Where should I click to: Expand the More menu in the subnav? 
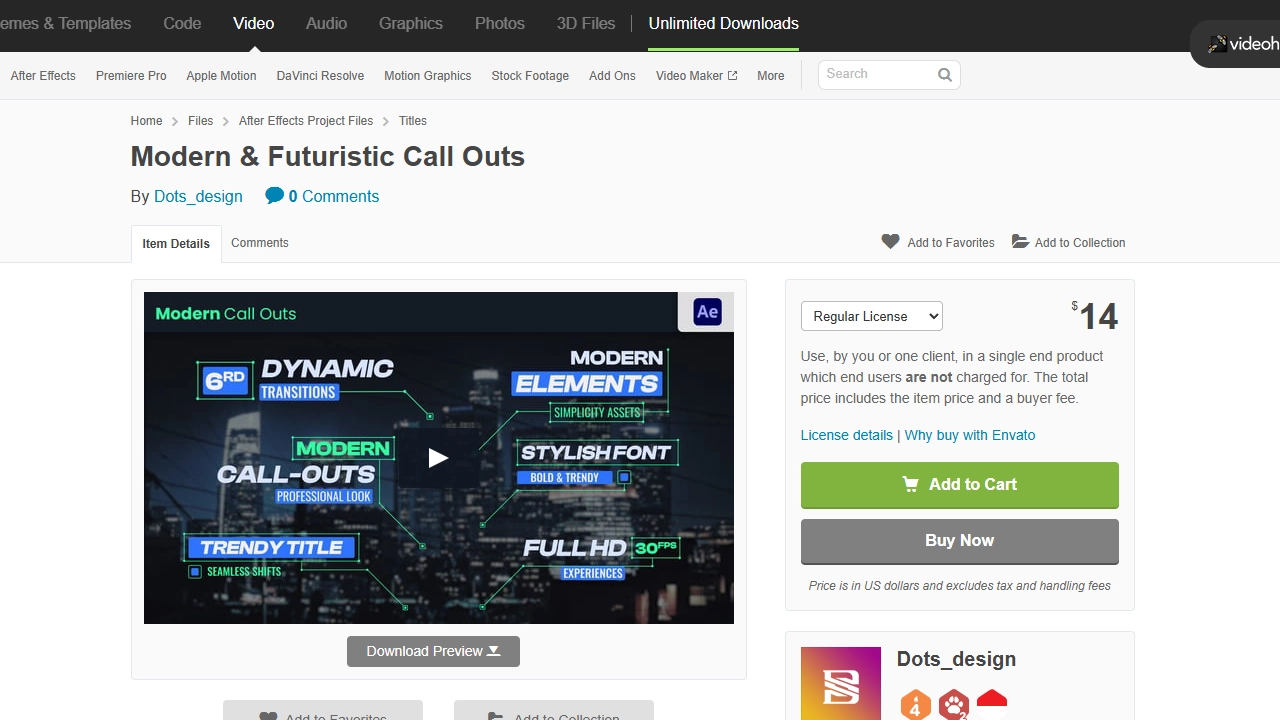pyautogui.click(x=770, y=76)
